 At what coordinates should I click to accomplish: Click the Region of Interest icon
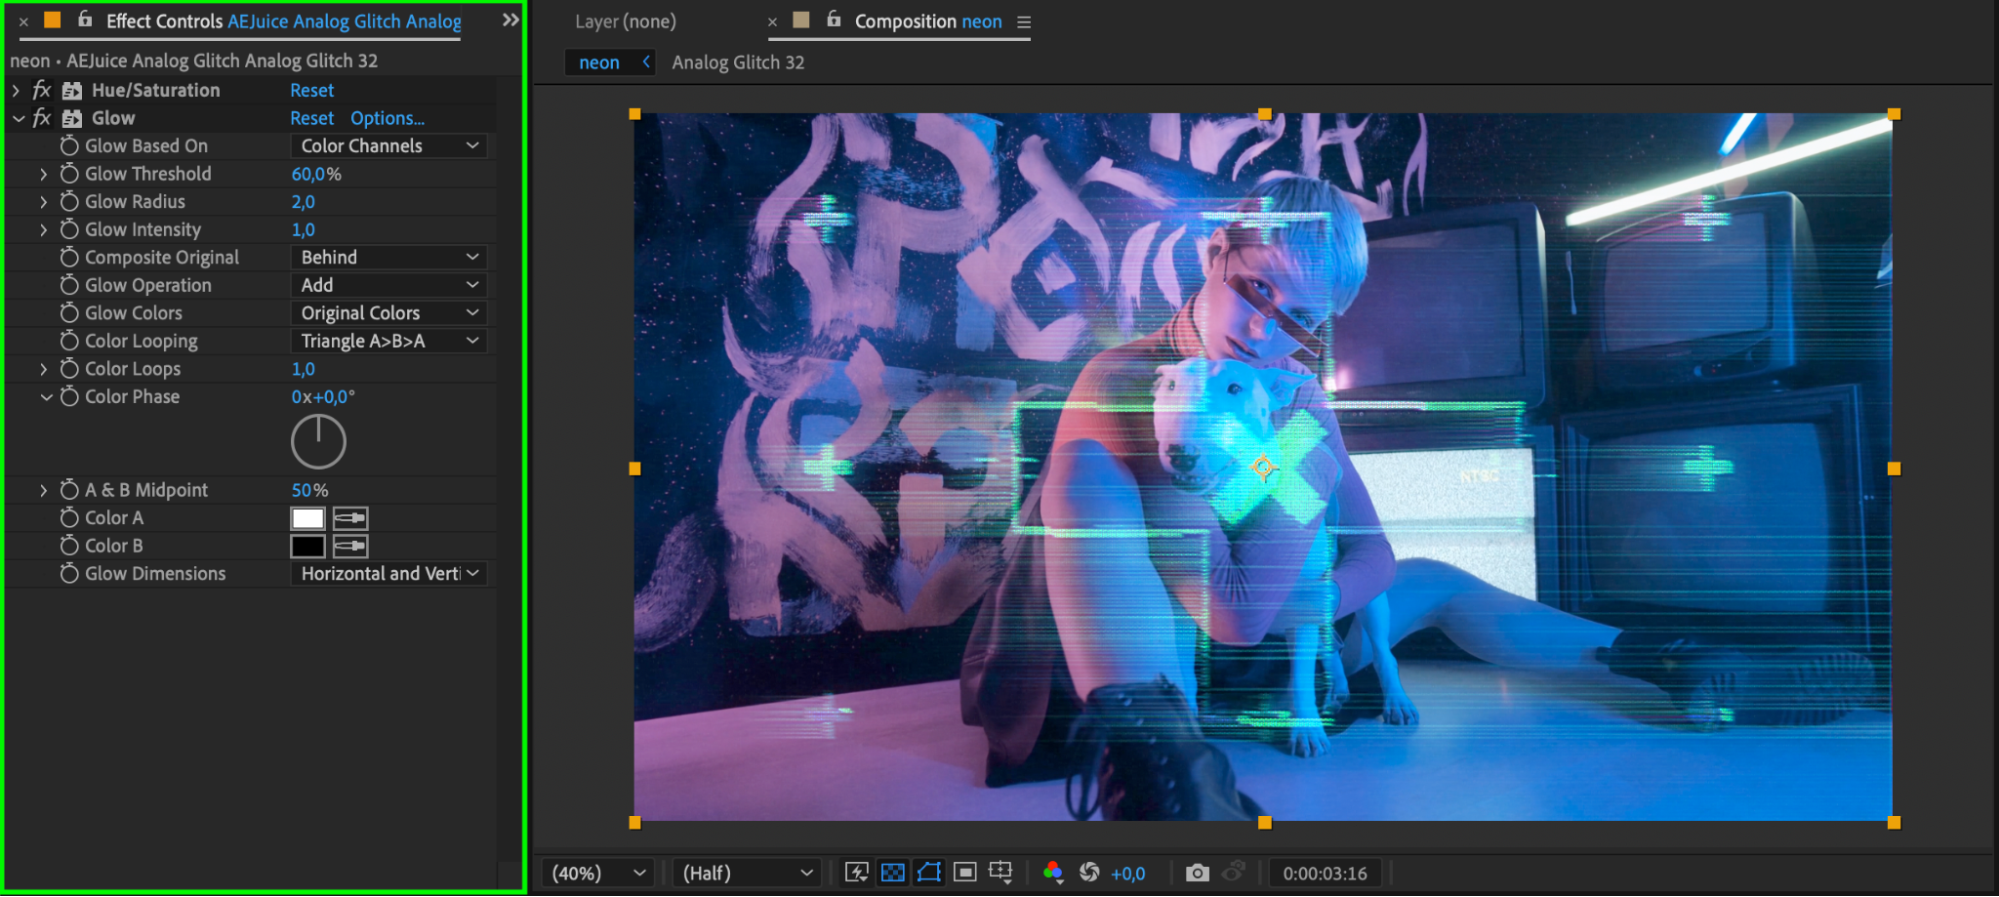[x=965, y=873]
